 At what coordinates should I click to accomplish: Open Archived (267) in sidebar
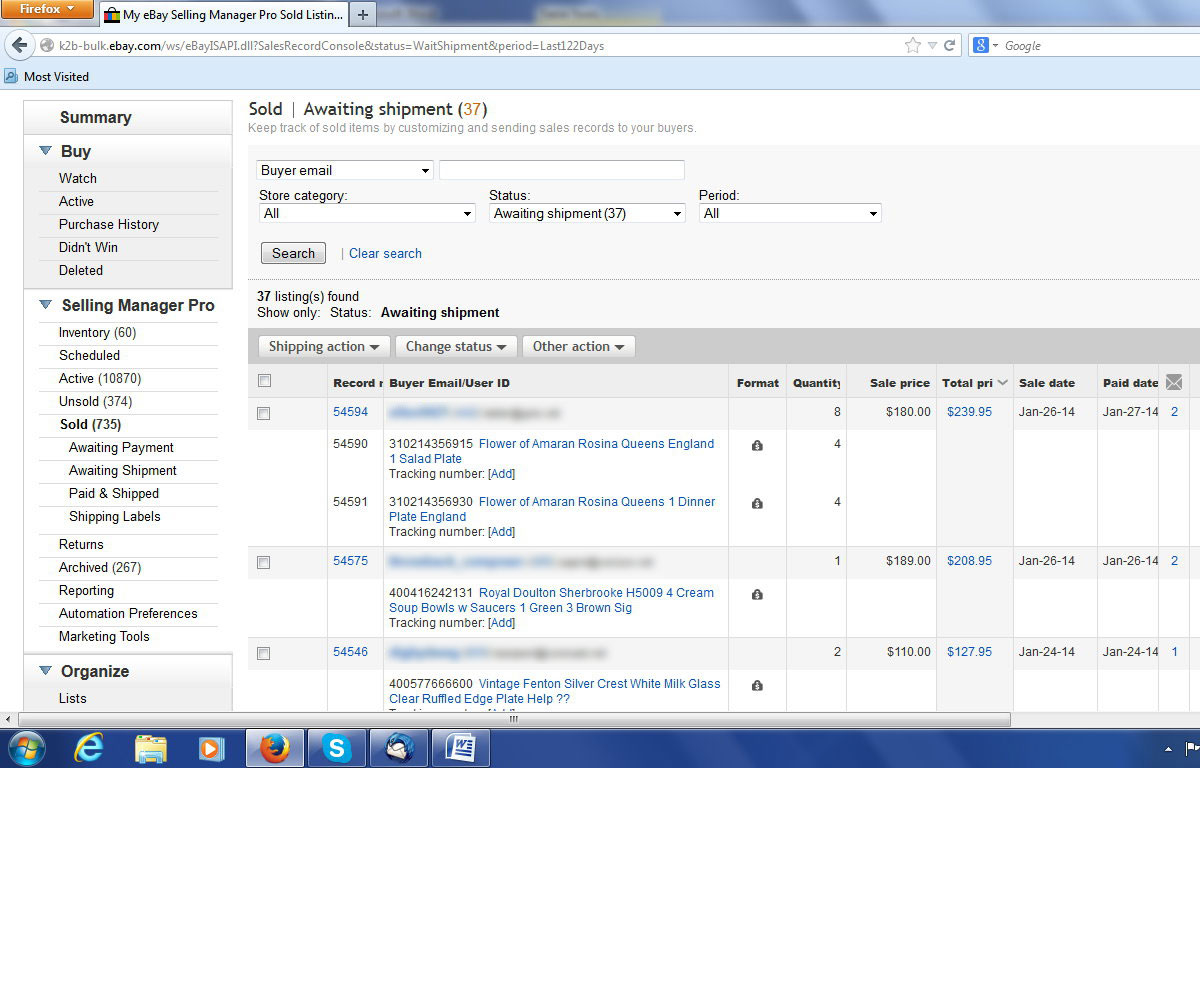100,567
